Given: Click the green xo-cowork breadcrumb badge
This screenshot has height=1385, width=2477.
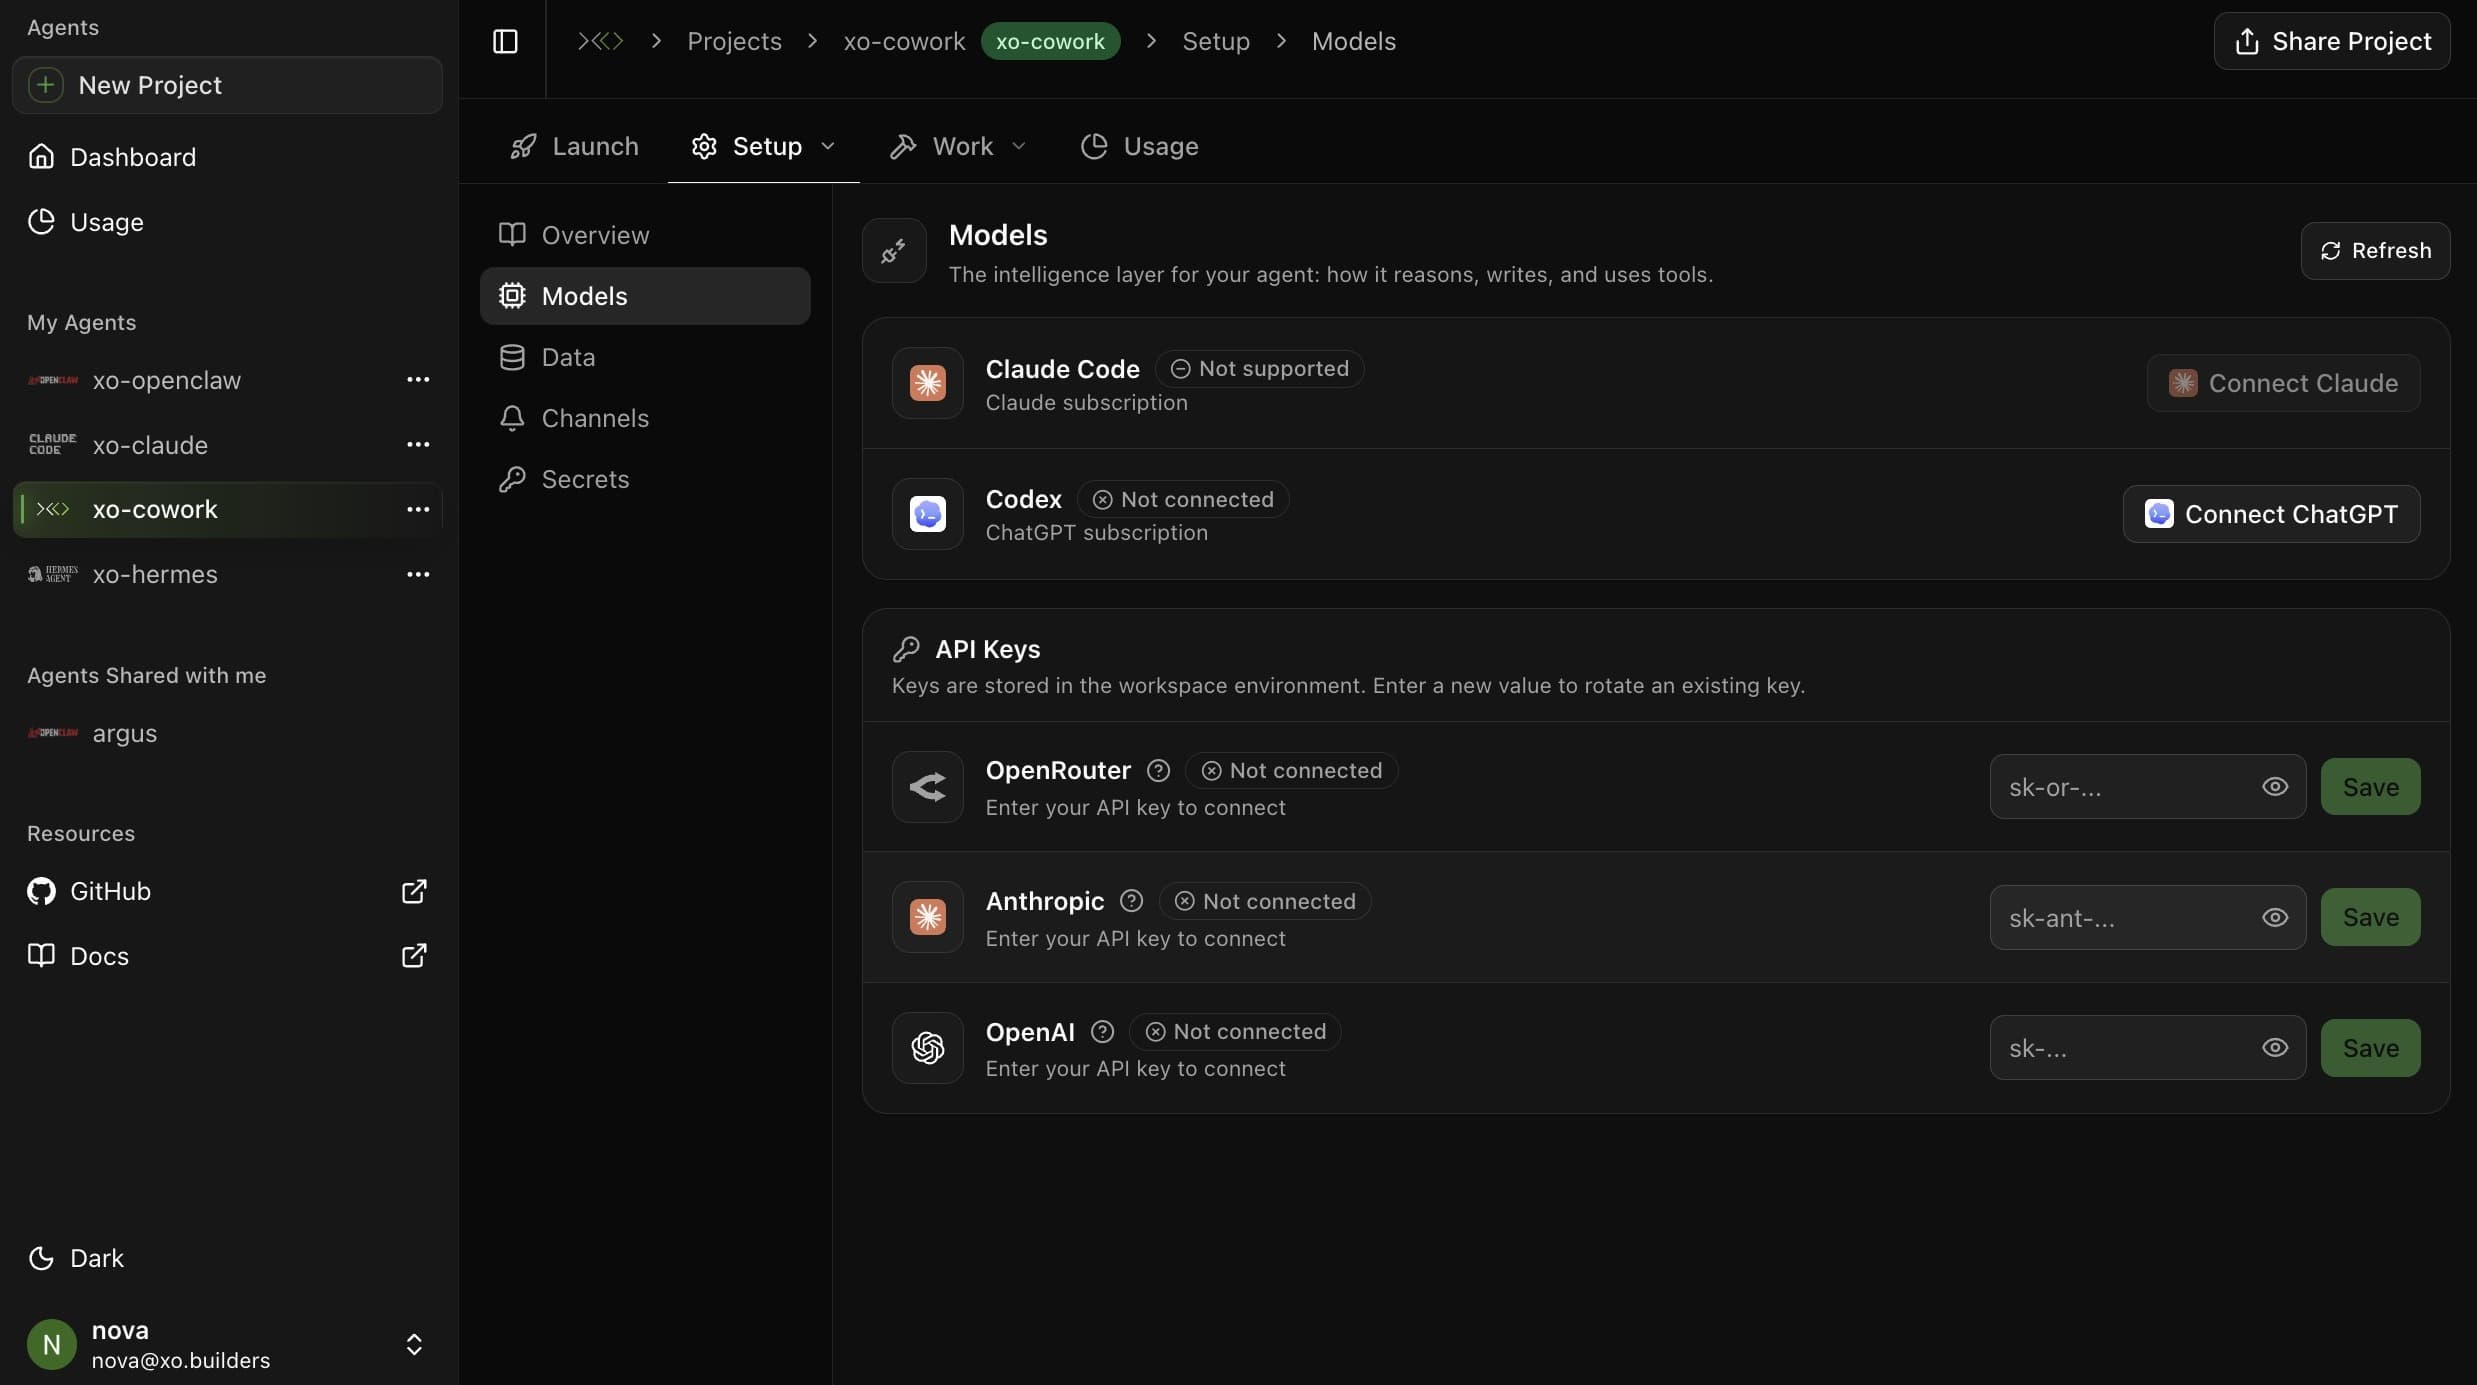Looking at the screenshot, I should pos(1050,41).
